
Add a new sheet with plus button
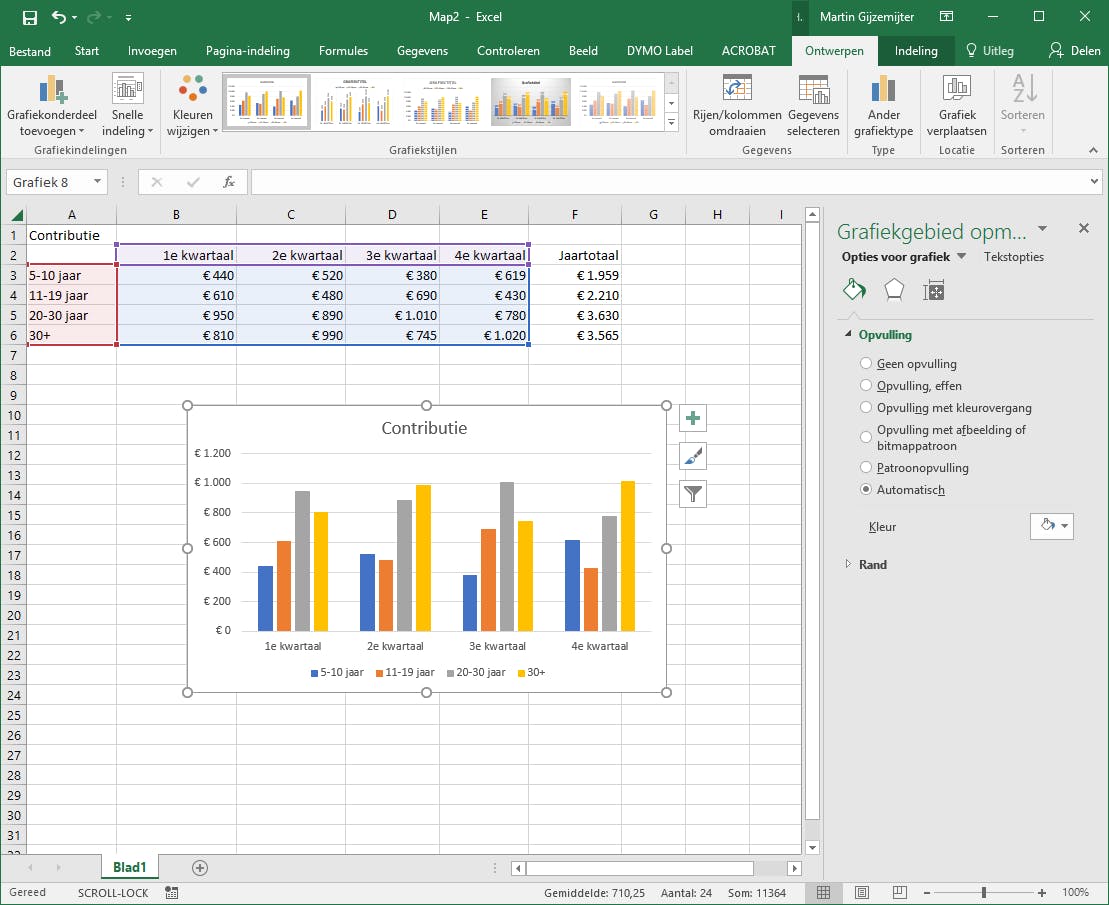coord(200,867)
